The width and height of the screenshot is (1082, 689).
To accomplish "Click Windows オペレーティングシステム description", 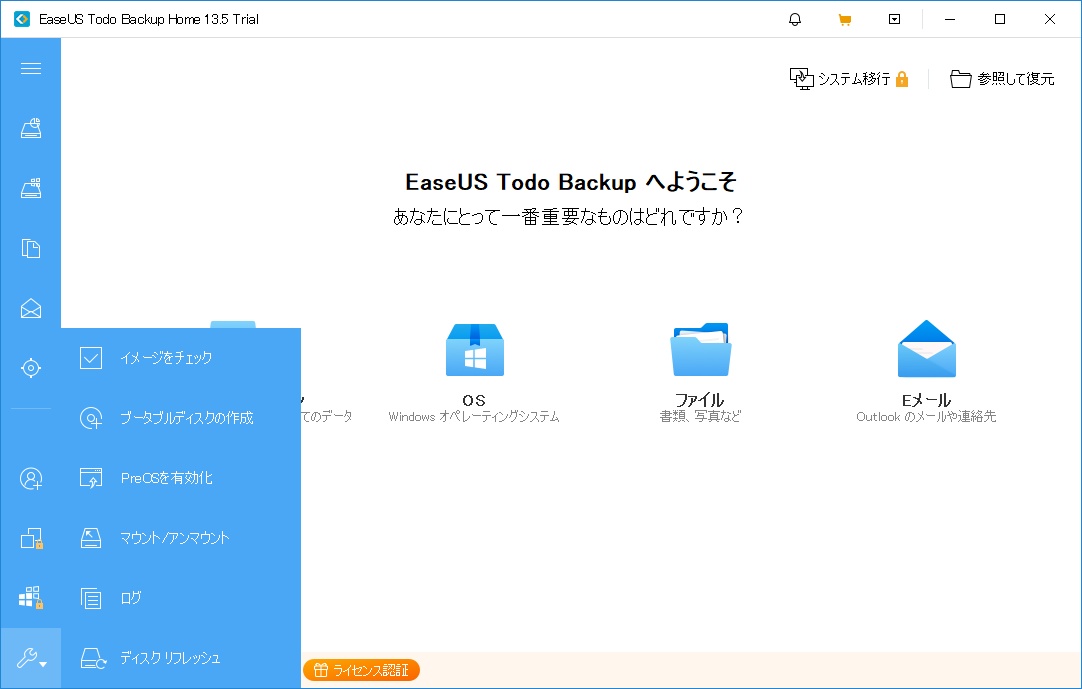I will [x=474, y=417].
